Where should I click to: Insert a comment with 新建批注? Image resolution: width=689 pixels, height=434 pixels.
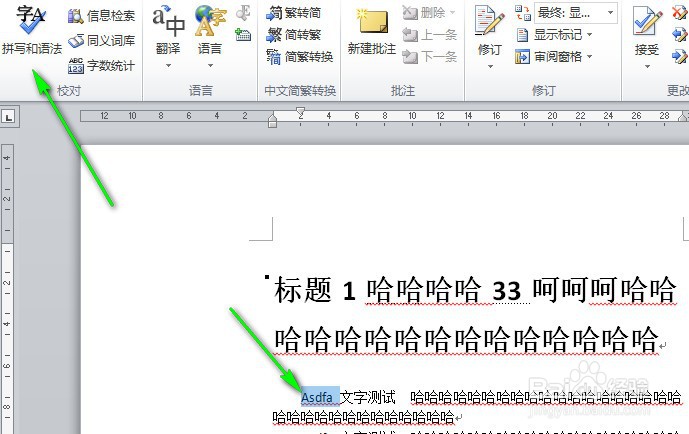tap(372, 32)
